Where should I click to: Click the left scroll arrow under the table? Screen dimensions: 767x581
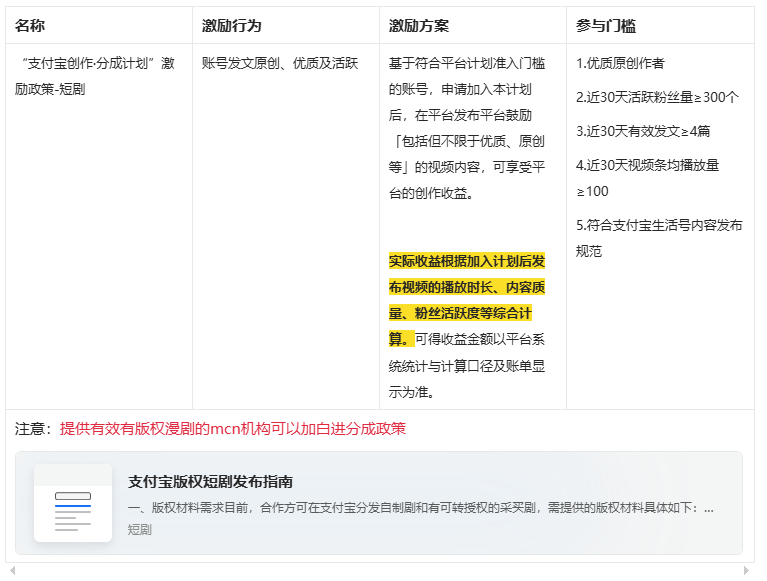tap(13, 570)
